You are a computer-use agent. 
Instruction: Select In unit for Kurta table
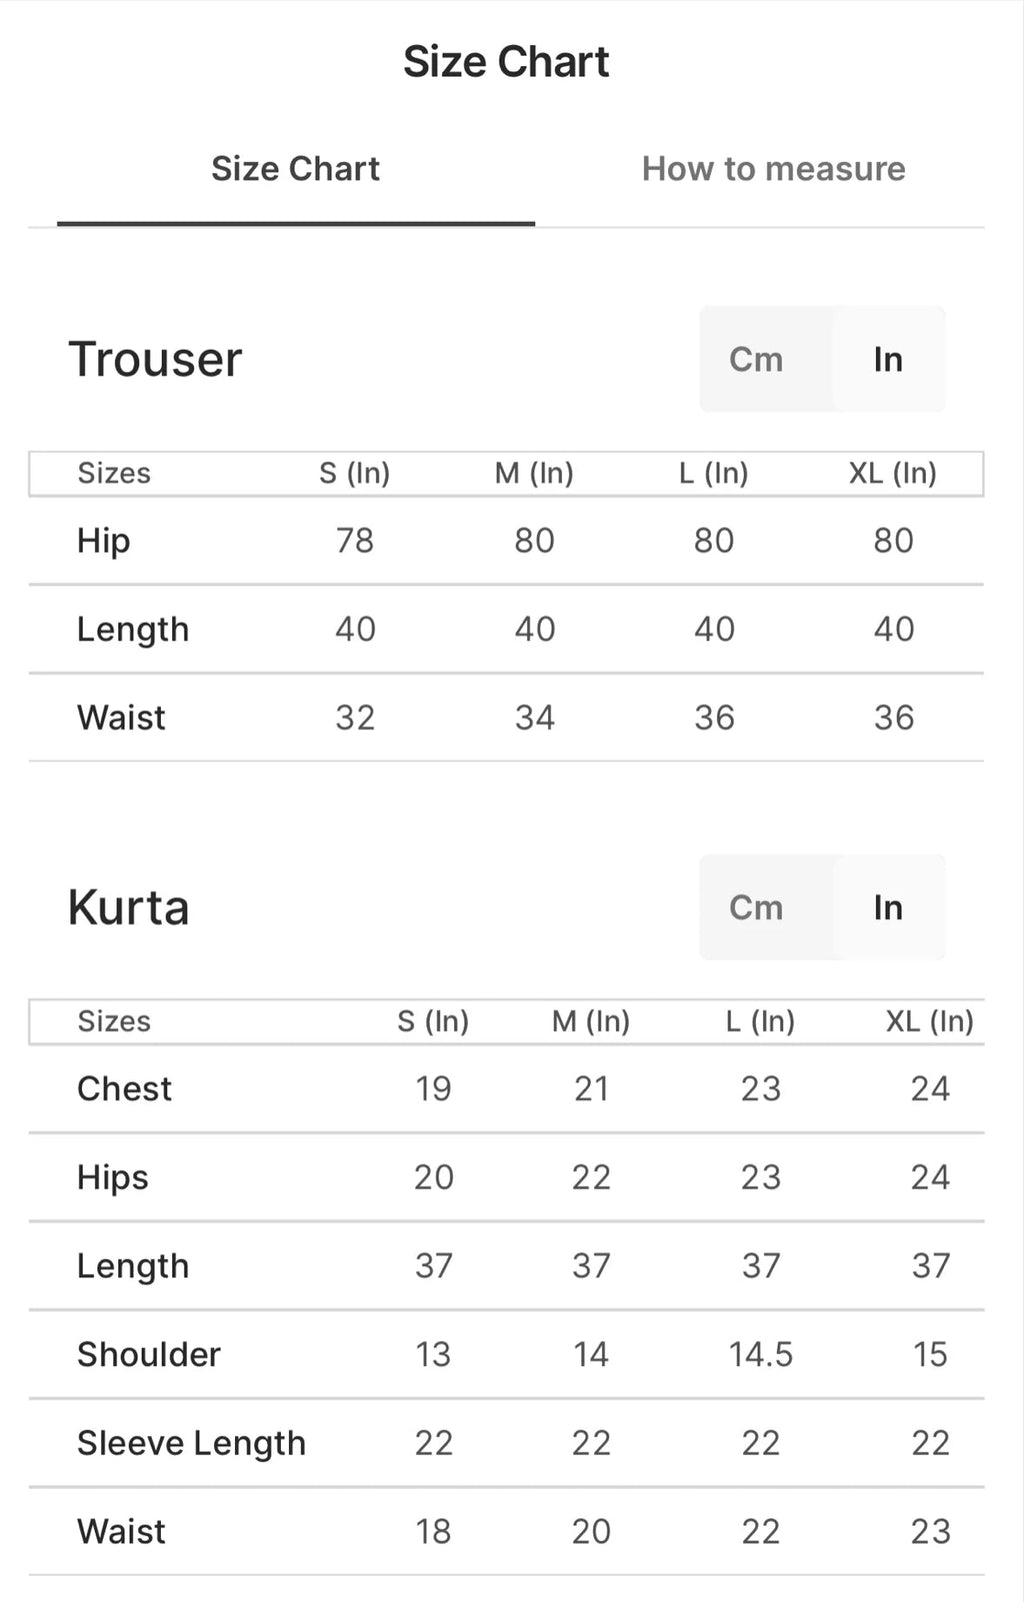(888, 907)
